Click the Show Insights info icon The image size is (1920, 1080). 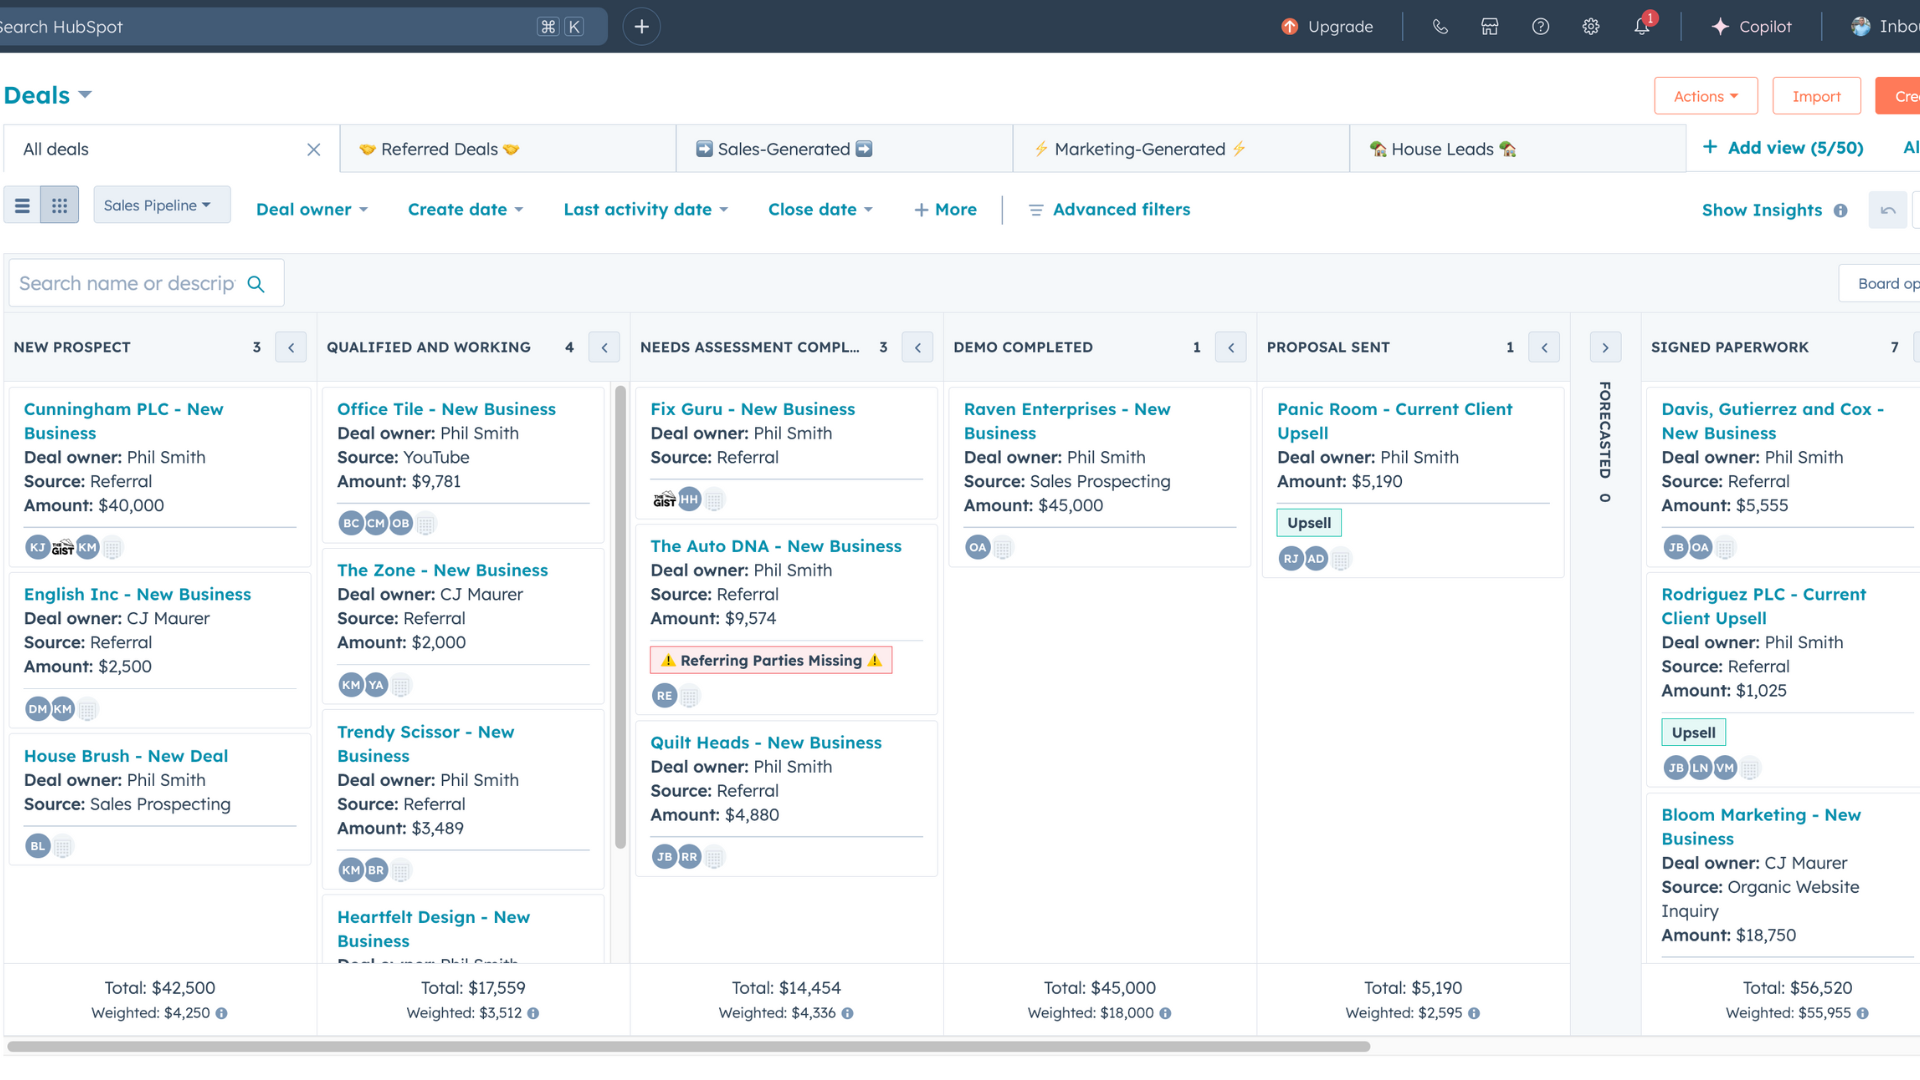1840,210
